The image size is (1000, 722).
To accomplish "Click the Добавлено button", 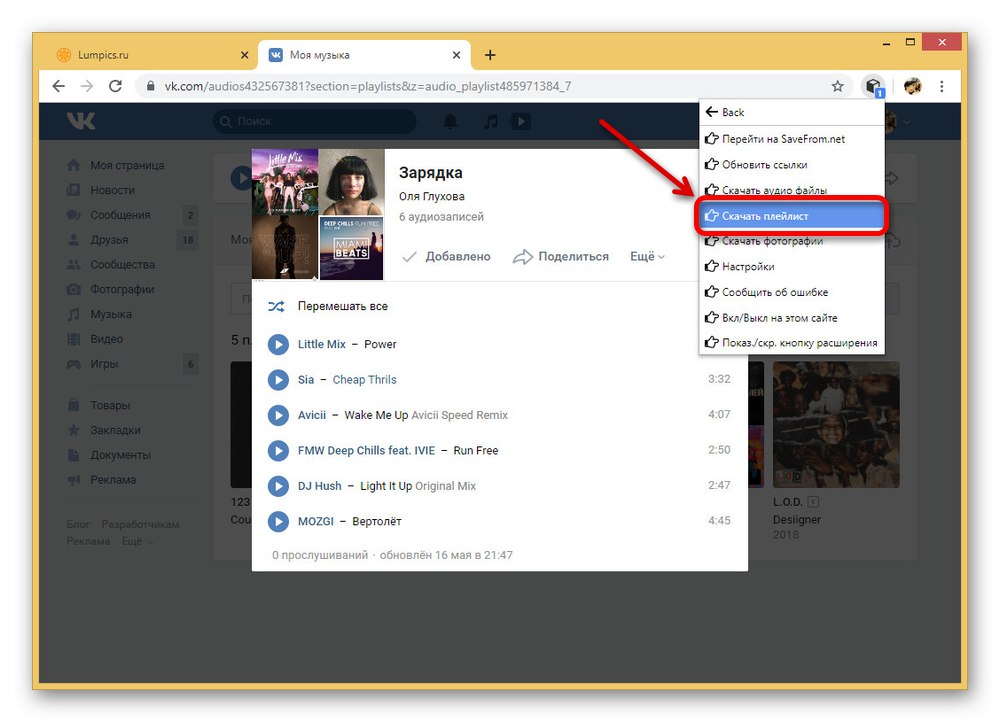I will click(x=446, y=256).
